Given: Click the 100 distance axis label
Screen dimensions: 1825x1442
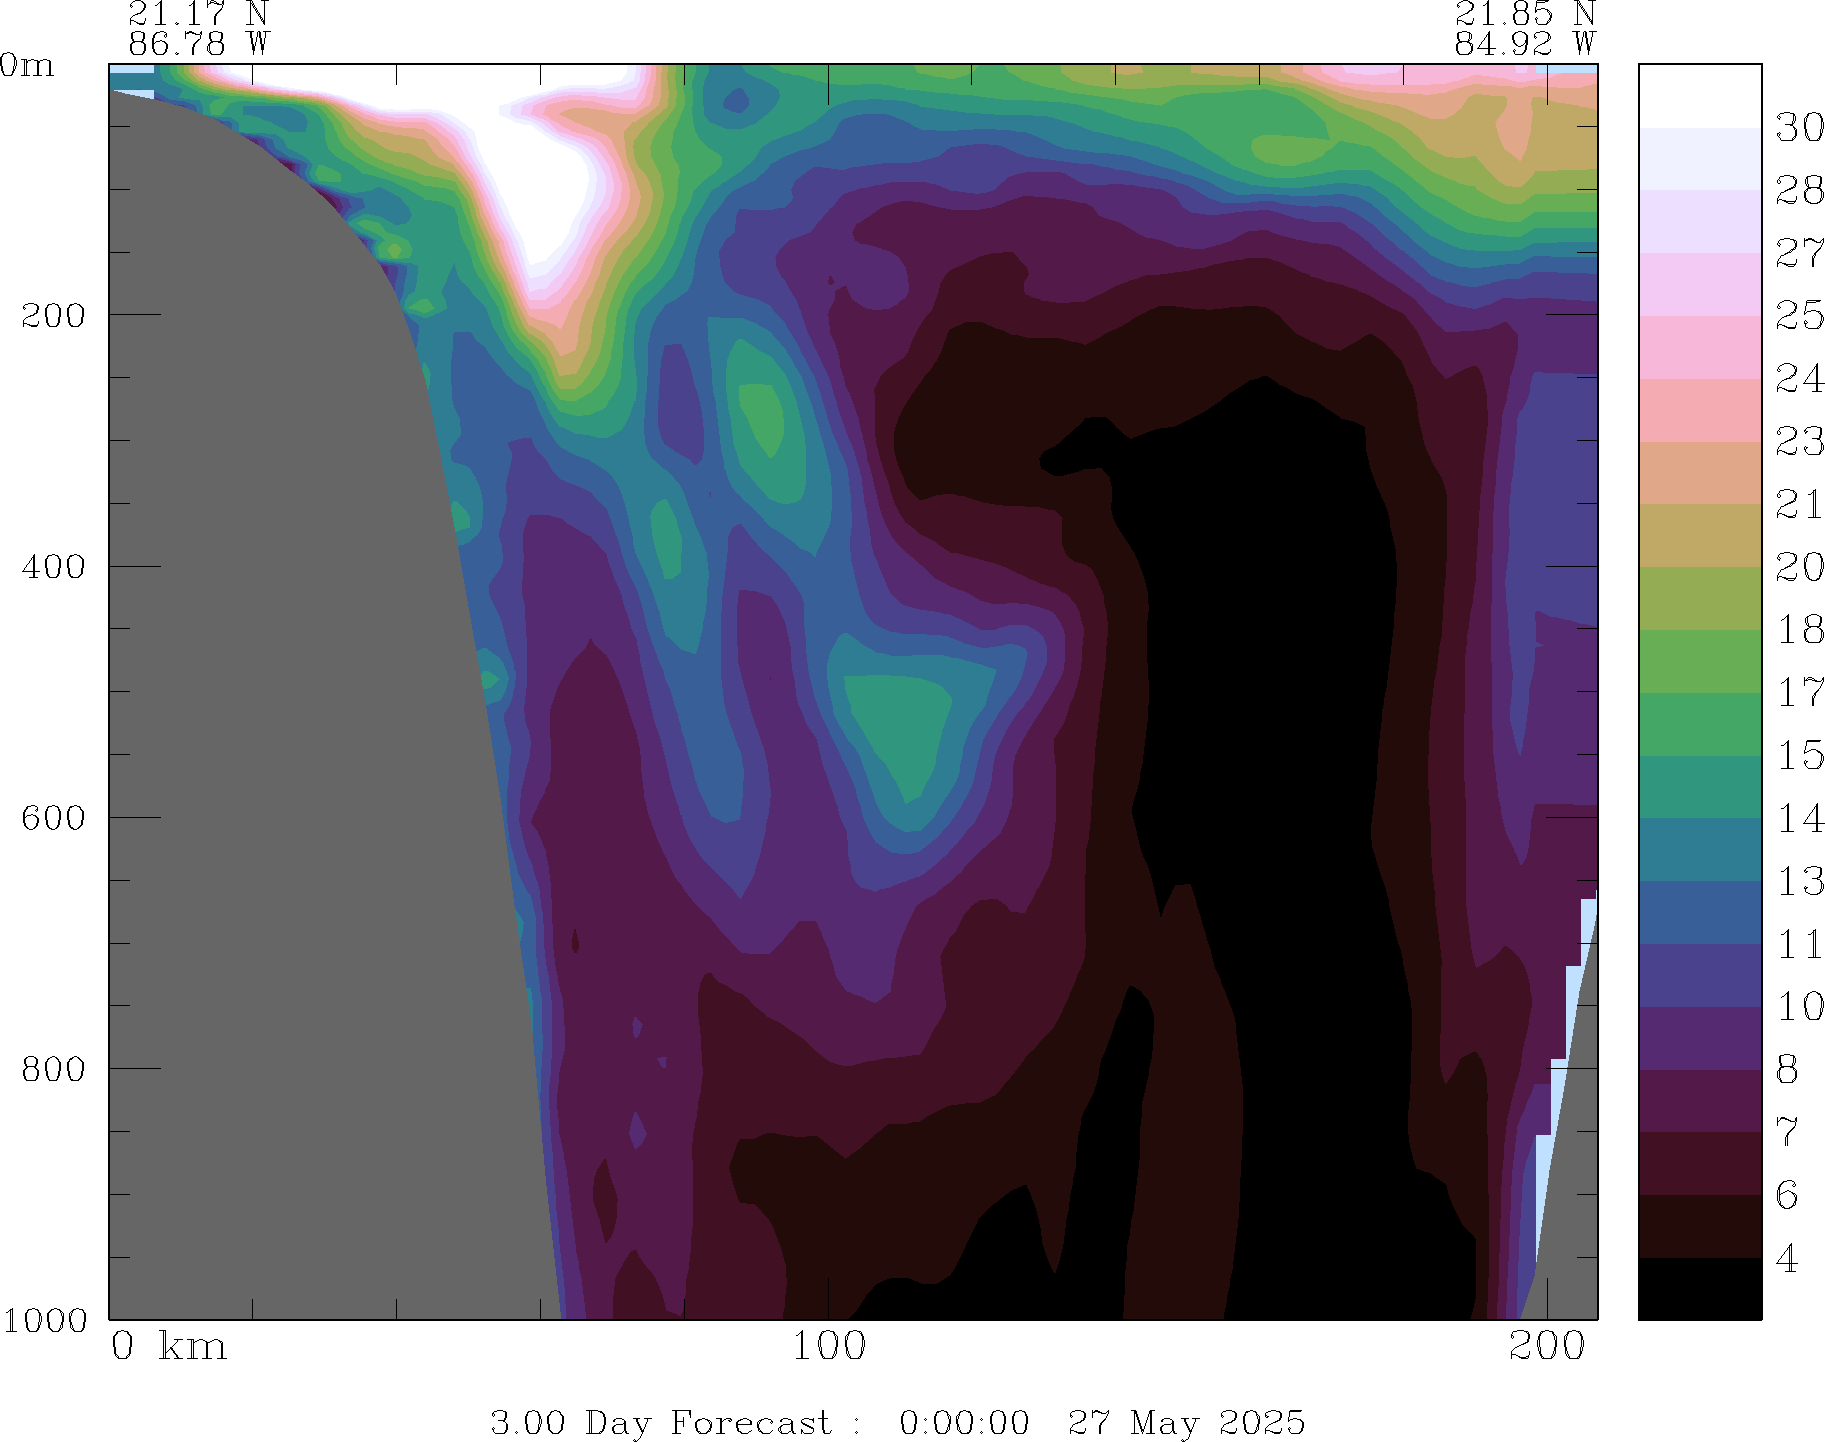Looking at the screenshot, I should tap(828, 1346).
